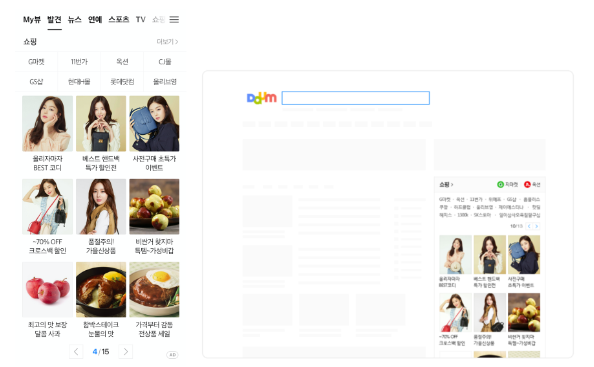Viewport: 594px width, 367px height.
Task: Open 올리자마자 BEST 코디 product image in mobile grid
Action: 47,123
